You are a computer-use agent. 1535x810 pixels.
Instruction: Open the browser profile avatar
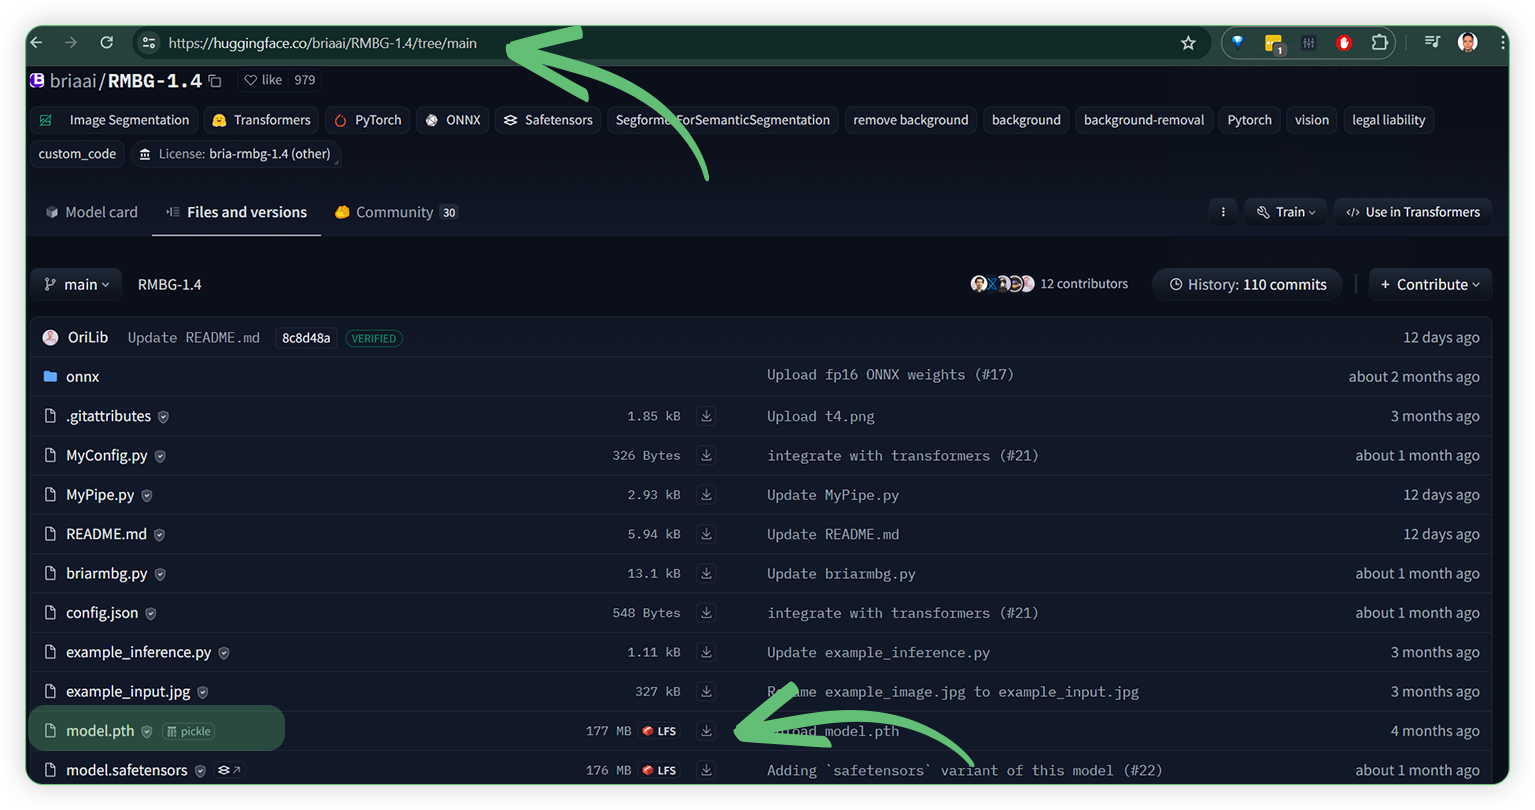point(1467,42)
